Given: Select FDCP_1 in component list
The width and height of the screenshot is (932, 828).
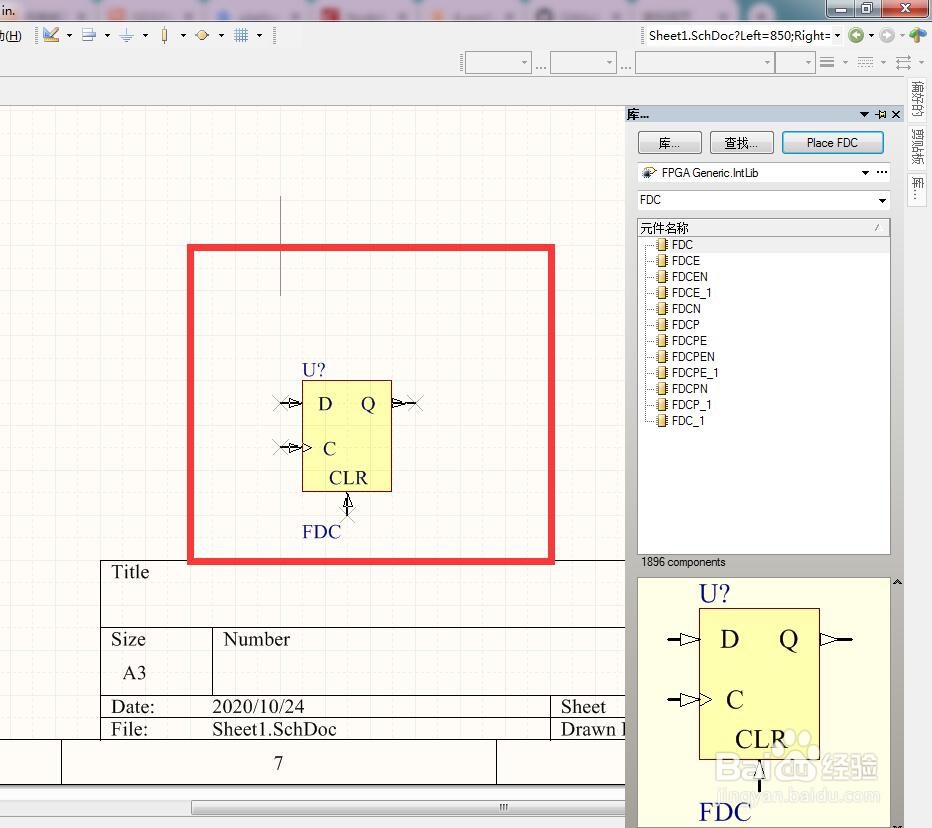Looking at the screenshot, I should pos(691,405).
